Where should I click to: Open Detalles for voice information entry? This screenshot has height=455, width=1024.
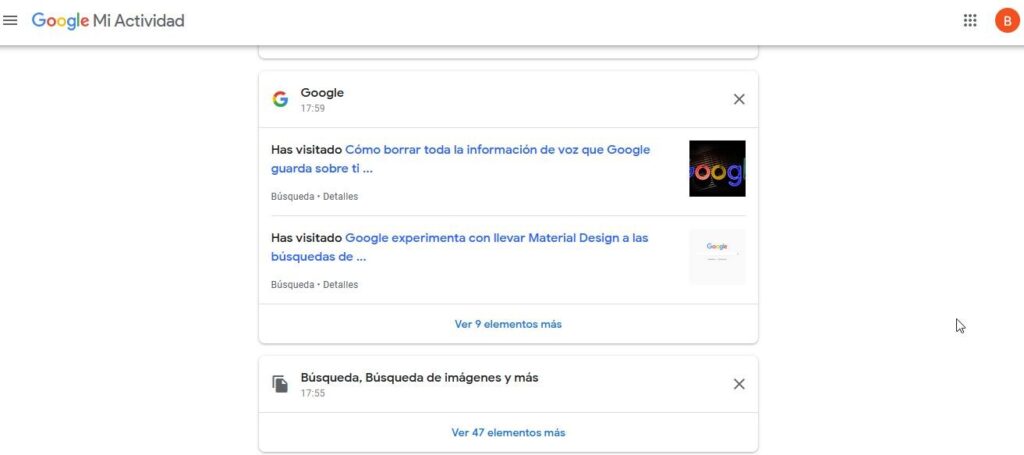[x=340, y=196]
